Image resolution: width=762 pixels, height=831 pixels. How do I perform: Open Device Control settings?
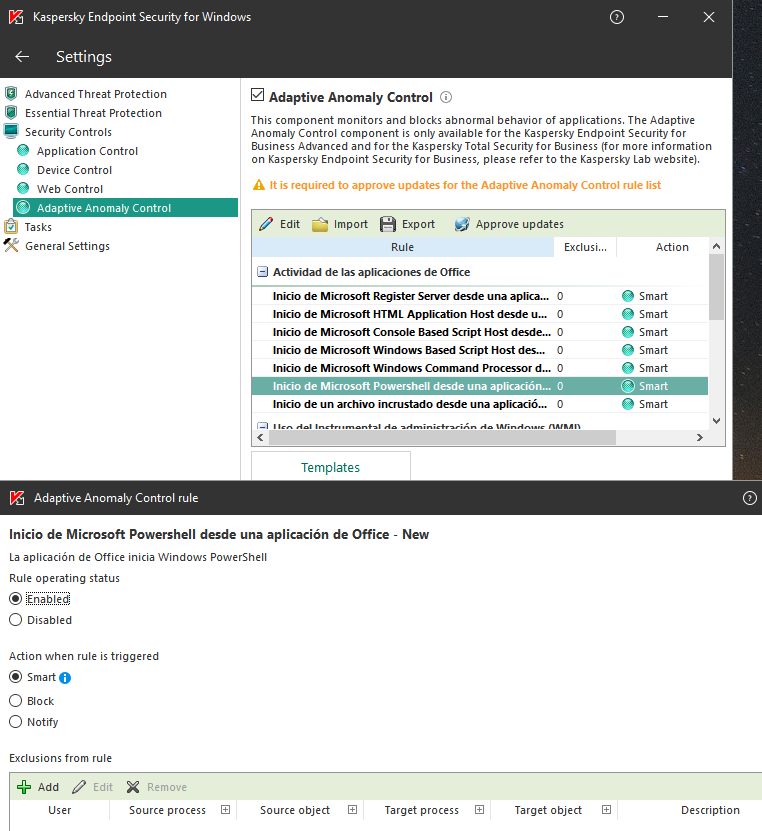tap(74, 170)
